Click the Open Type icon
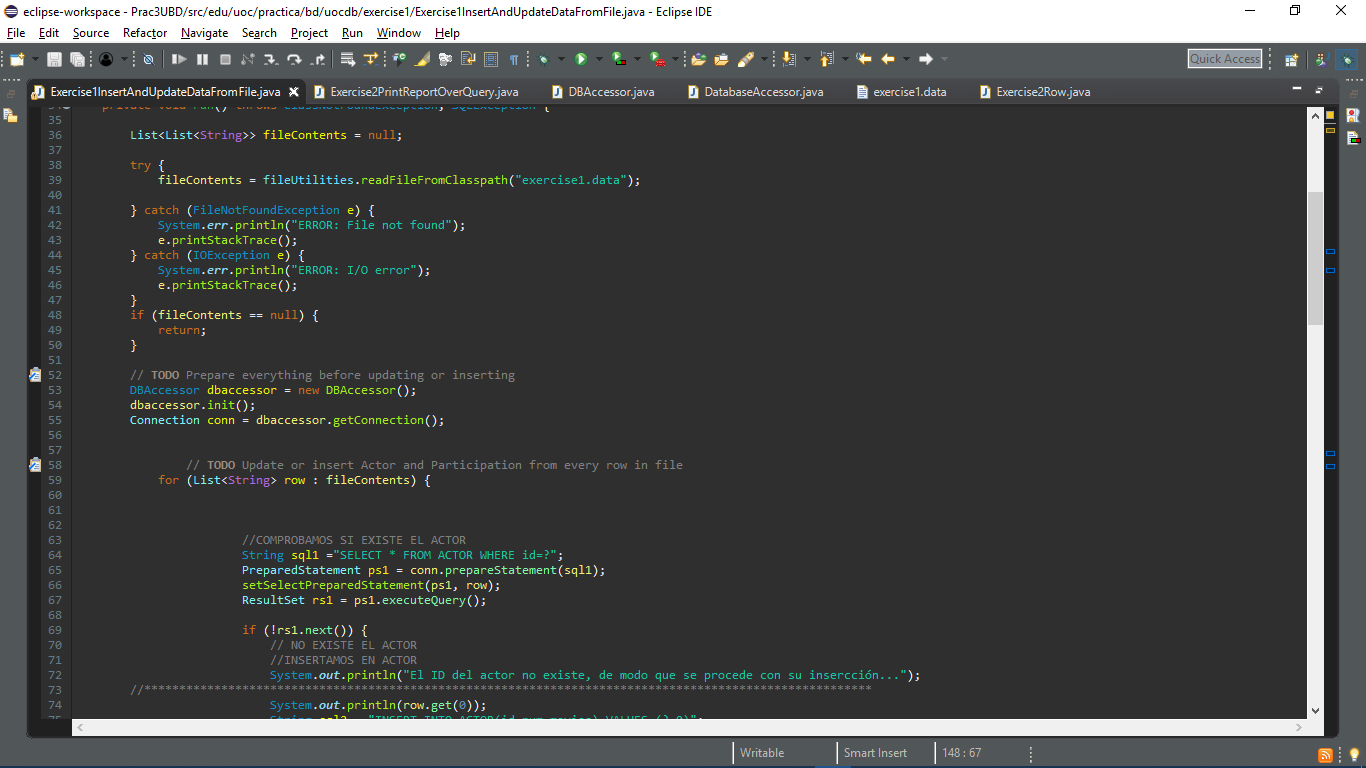This screenshot has width=1366, height=768. [x=698, y=59]
